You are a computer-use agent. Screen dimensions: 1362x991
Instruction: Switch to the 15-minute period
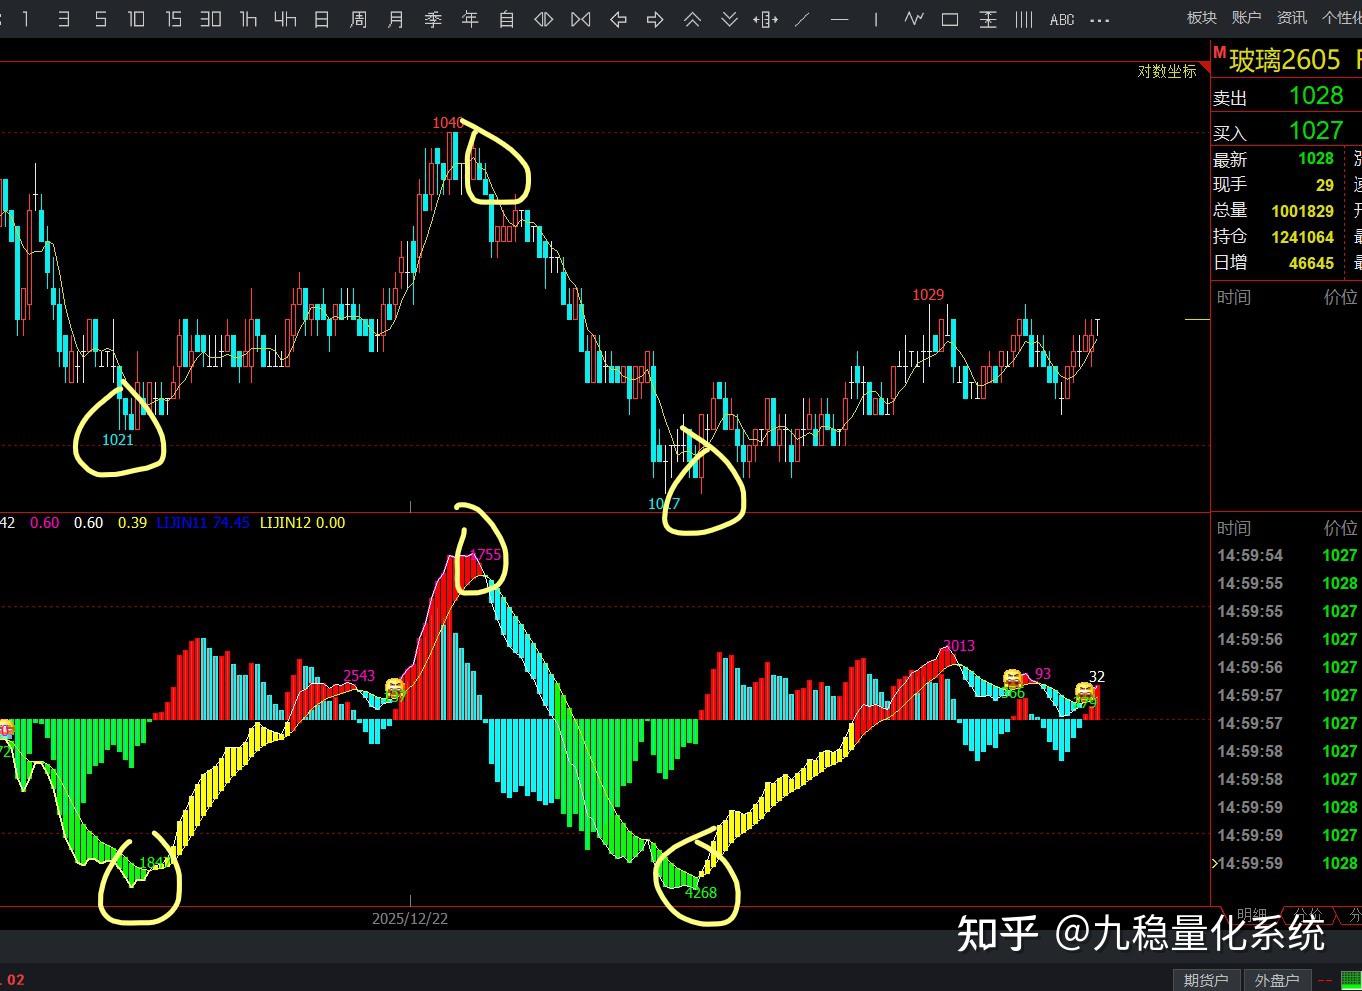click(x=174, y=19)
